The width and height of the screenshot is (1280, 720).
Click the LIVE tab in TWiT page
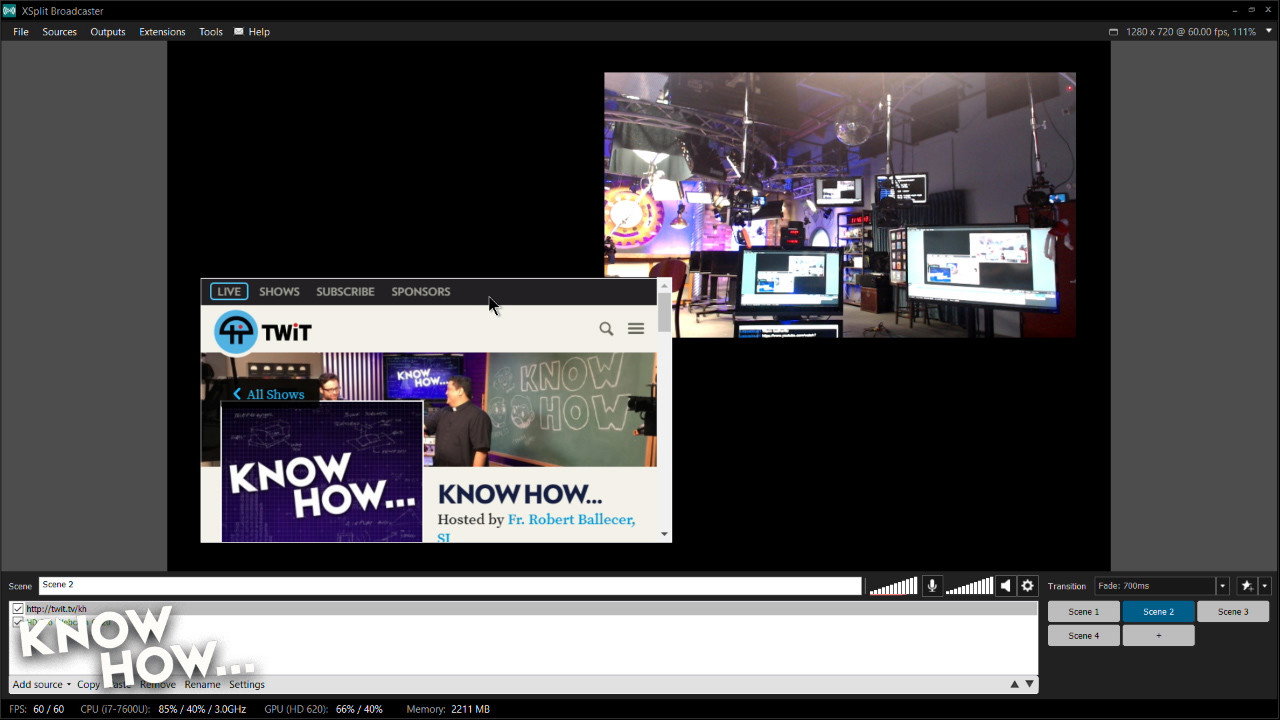click(x=229, y=292)
